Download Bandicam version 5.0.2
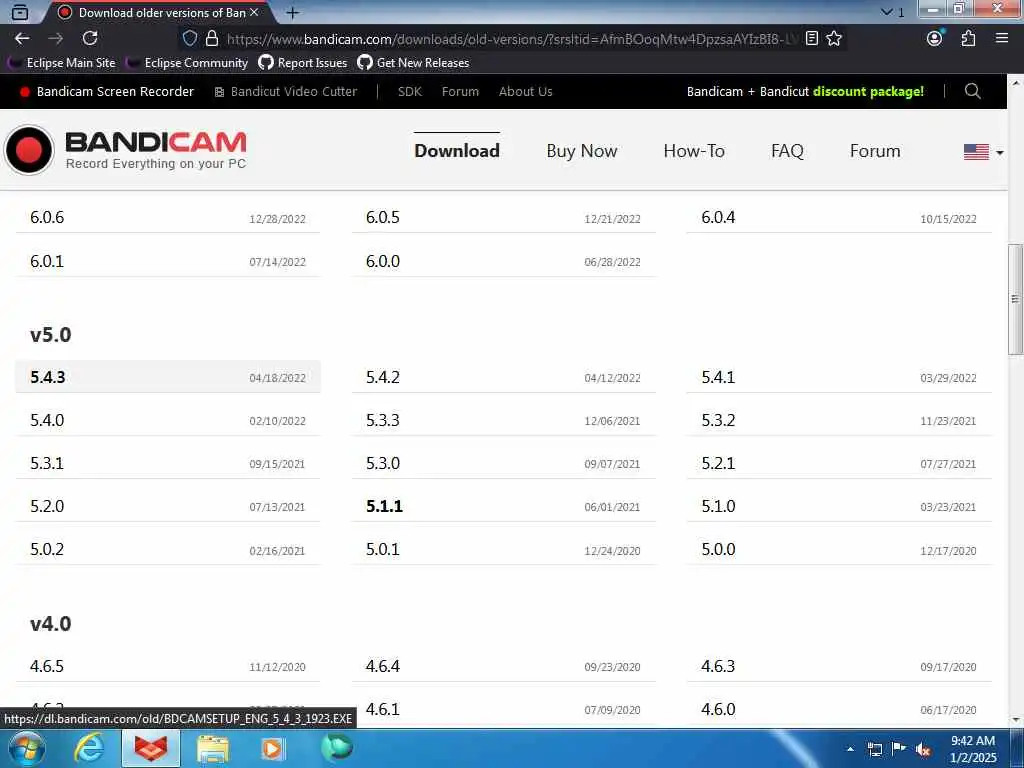 168,549
